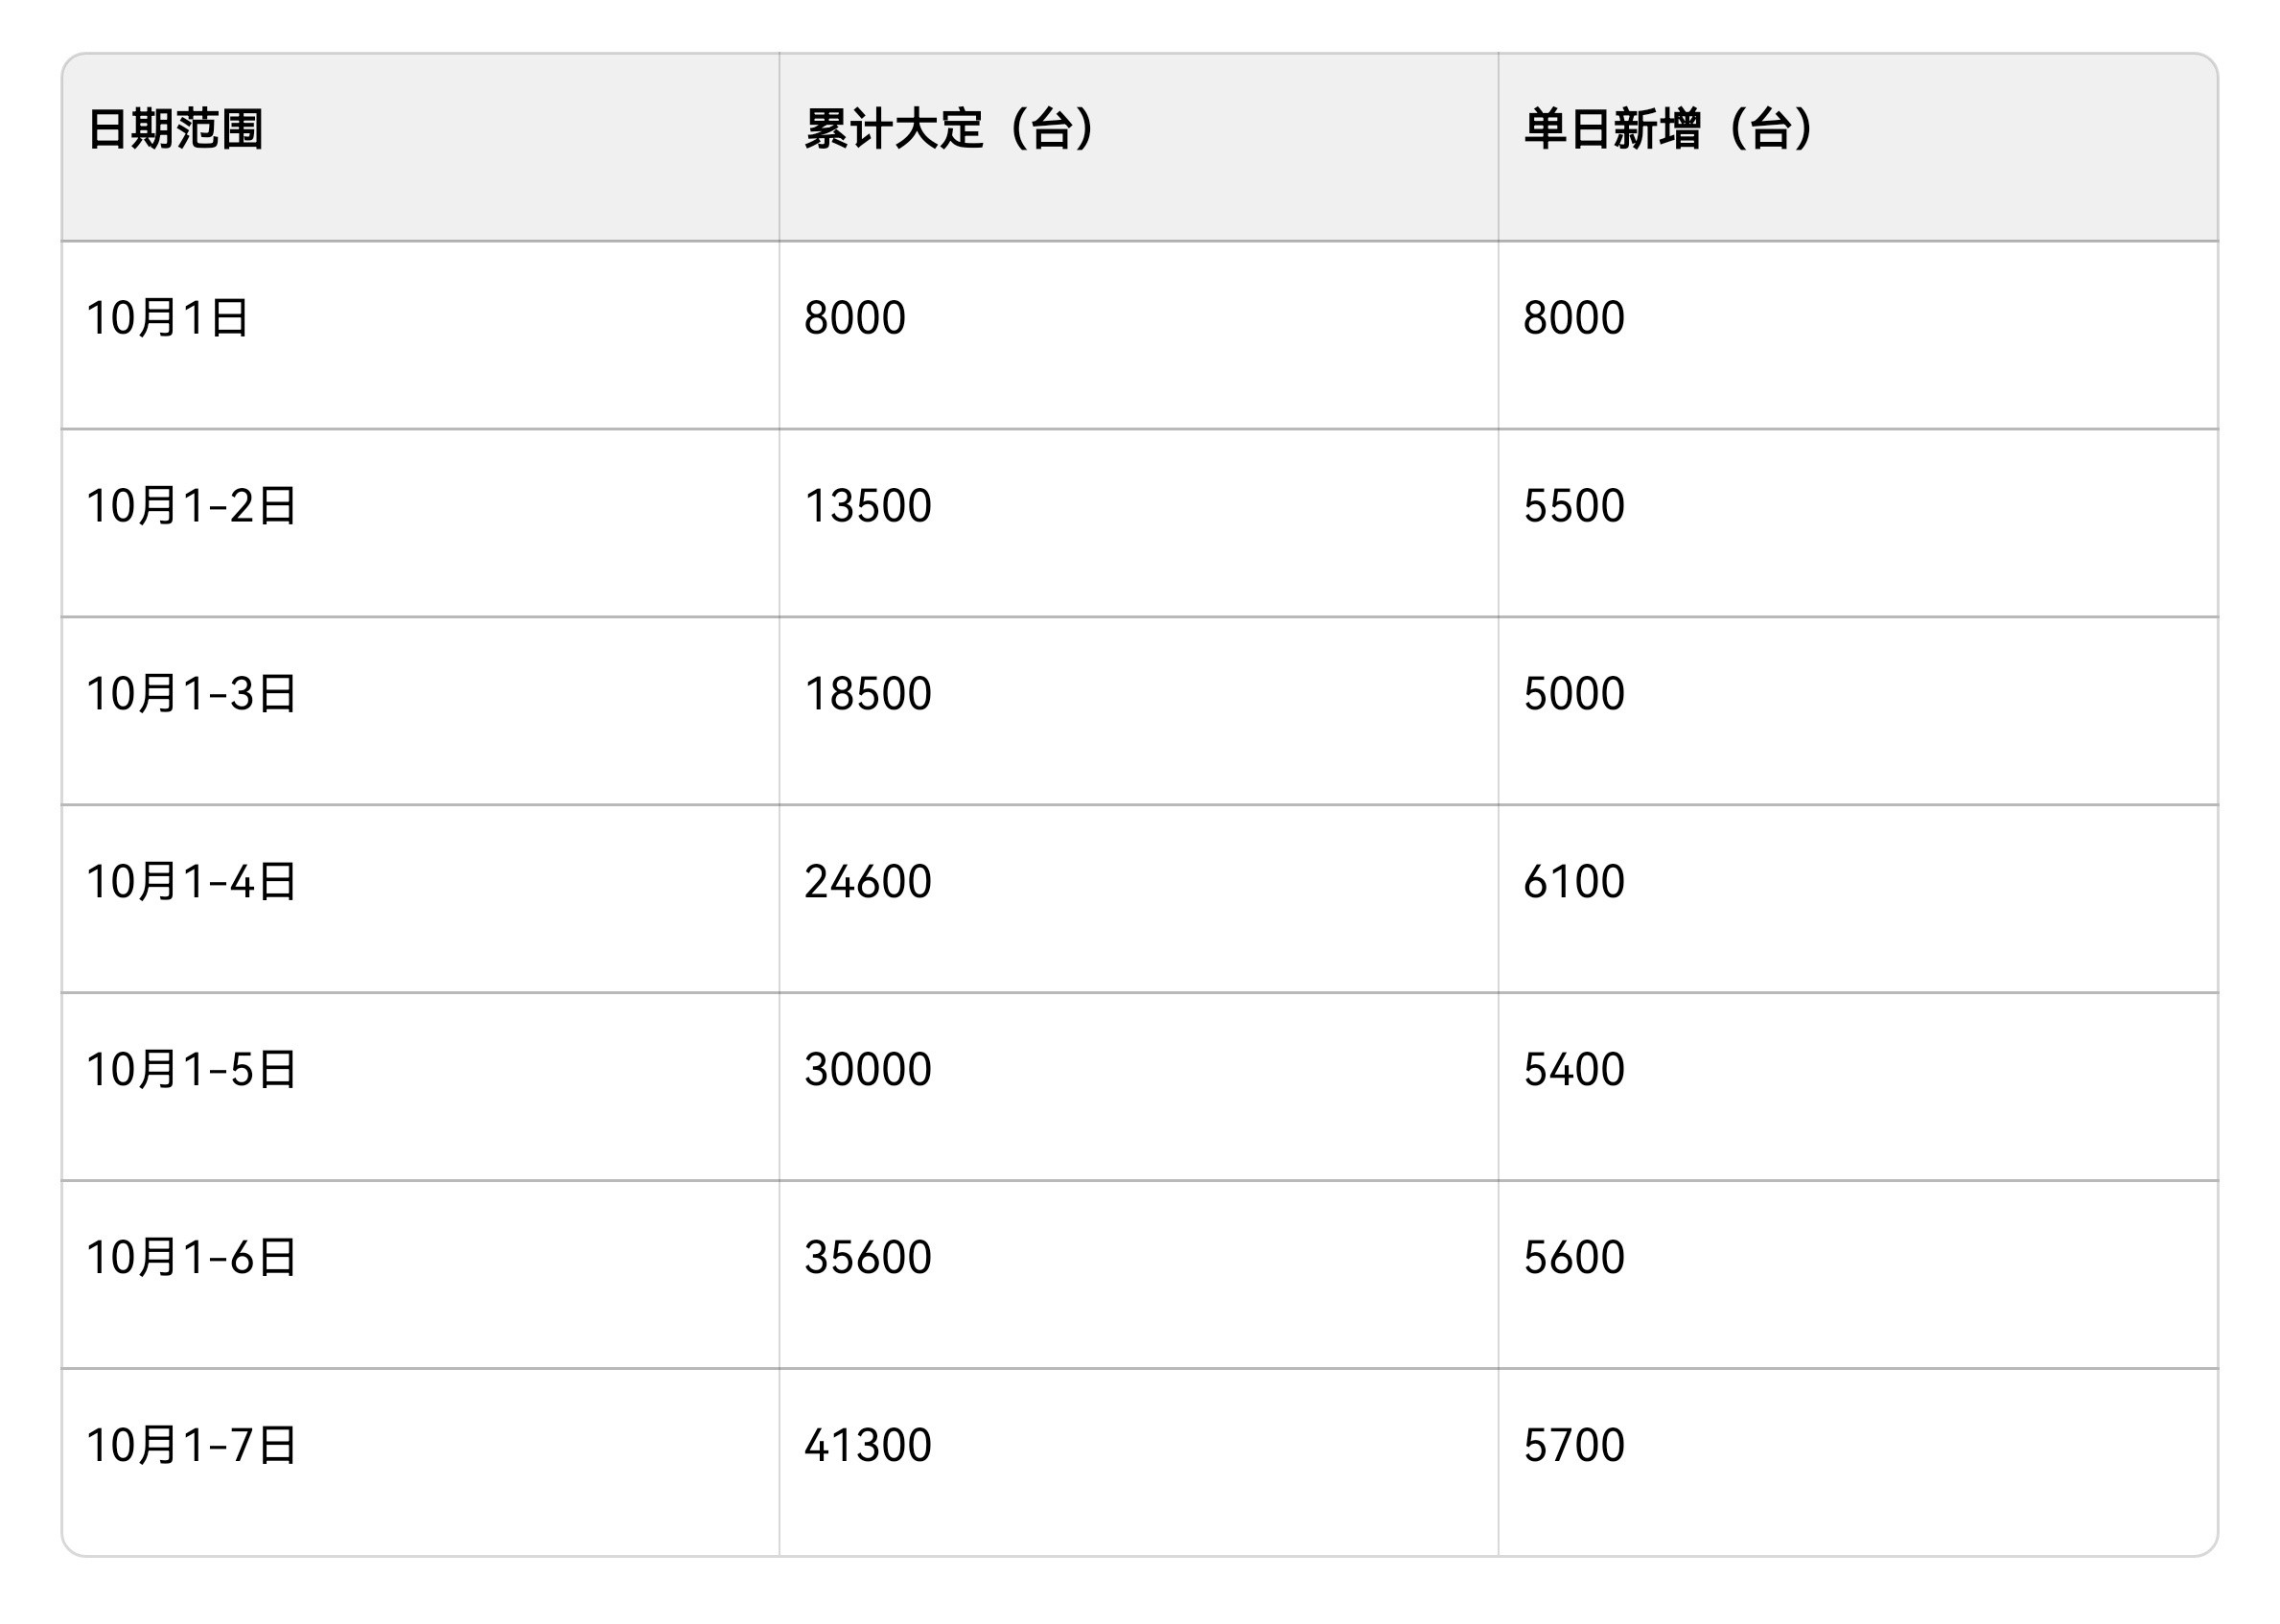The height and width of the screenshot is (1624, 2280).
Task: Click the 累计大定（台） column header
Action: click(951, 130)
